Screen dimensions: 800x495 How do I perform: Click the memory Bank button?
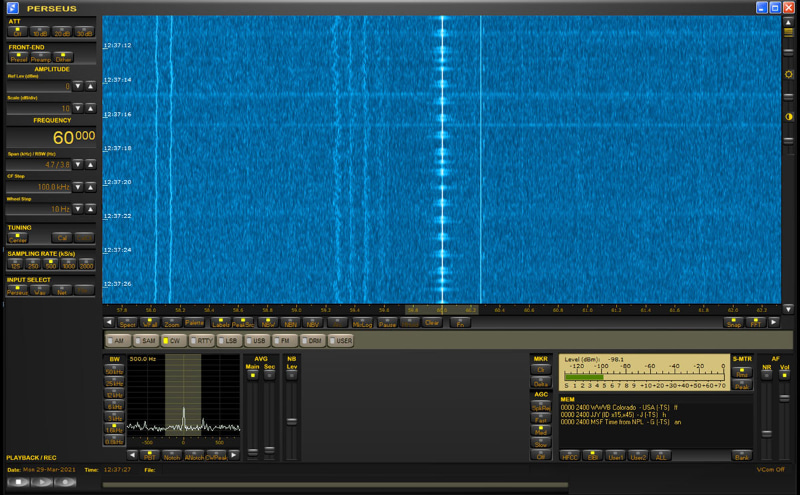point(742,456)
